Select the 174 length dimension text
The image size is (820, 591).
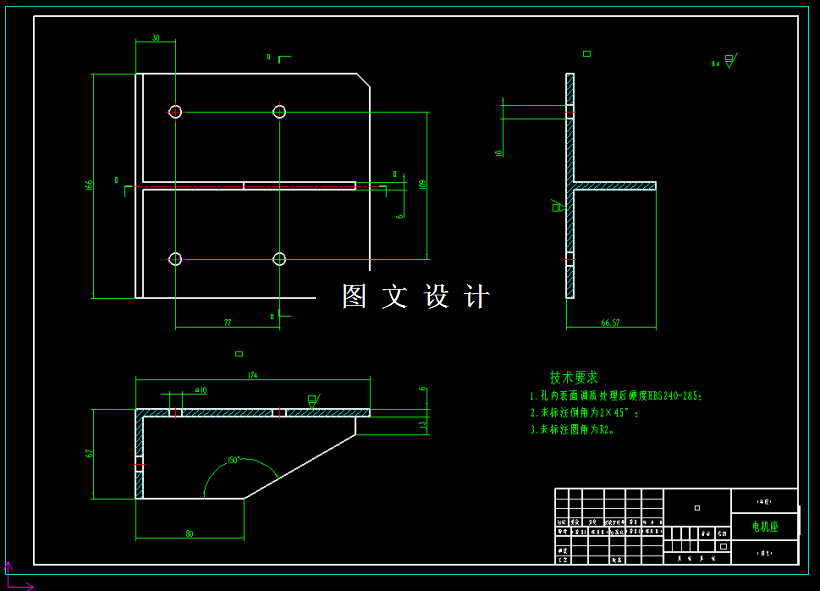[x=253, y=375]
